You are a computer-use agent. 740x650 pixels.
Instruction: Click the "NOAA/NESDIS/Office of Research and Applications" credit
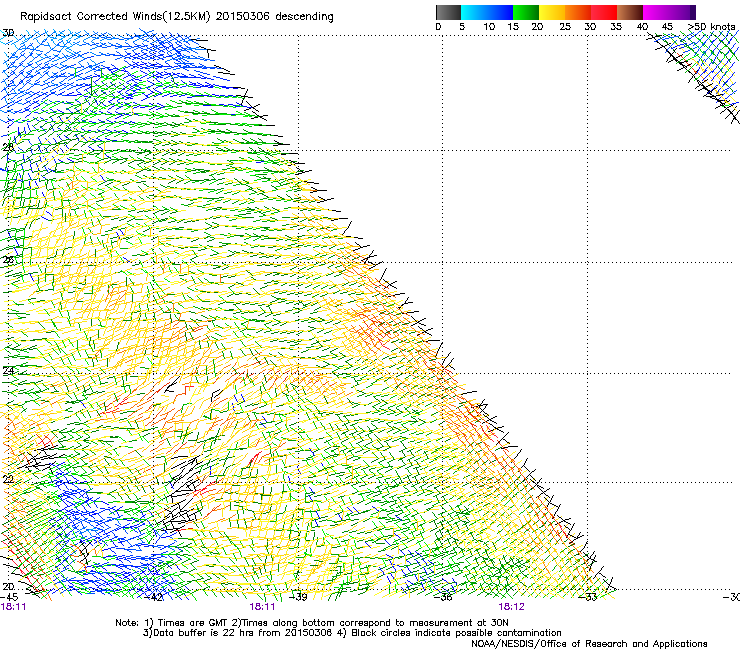589,644
